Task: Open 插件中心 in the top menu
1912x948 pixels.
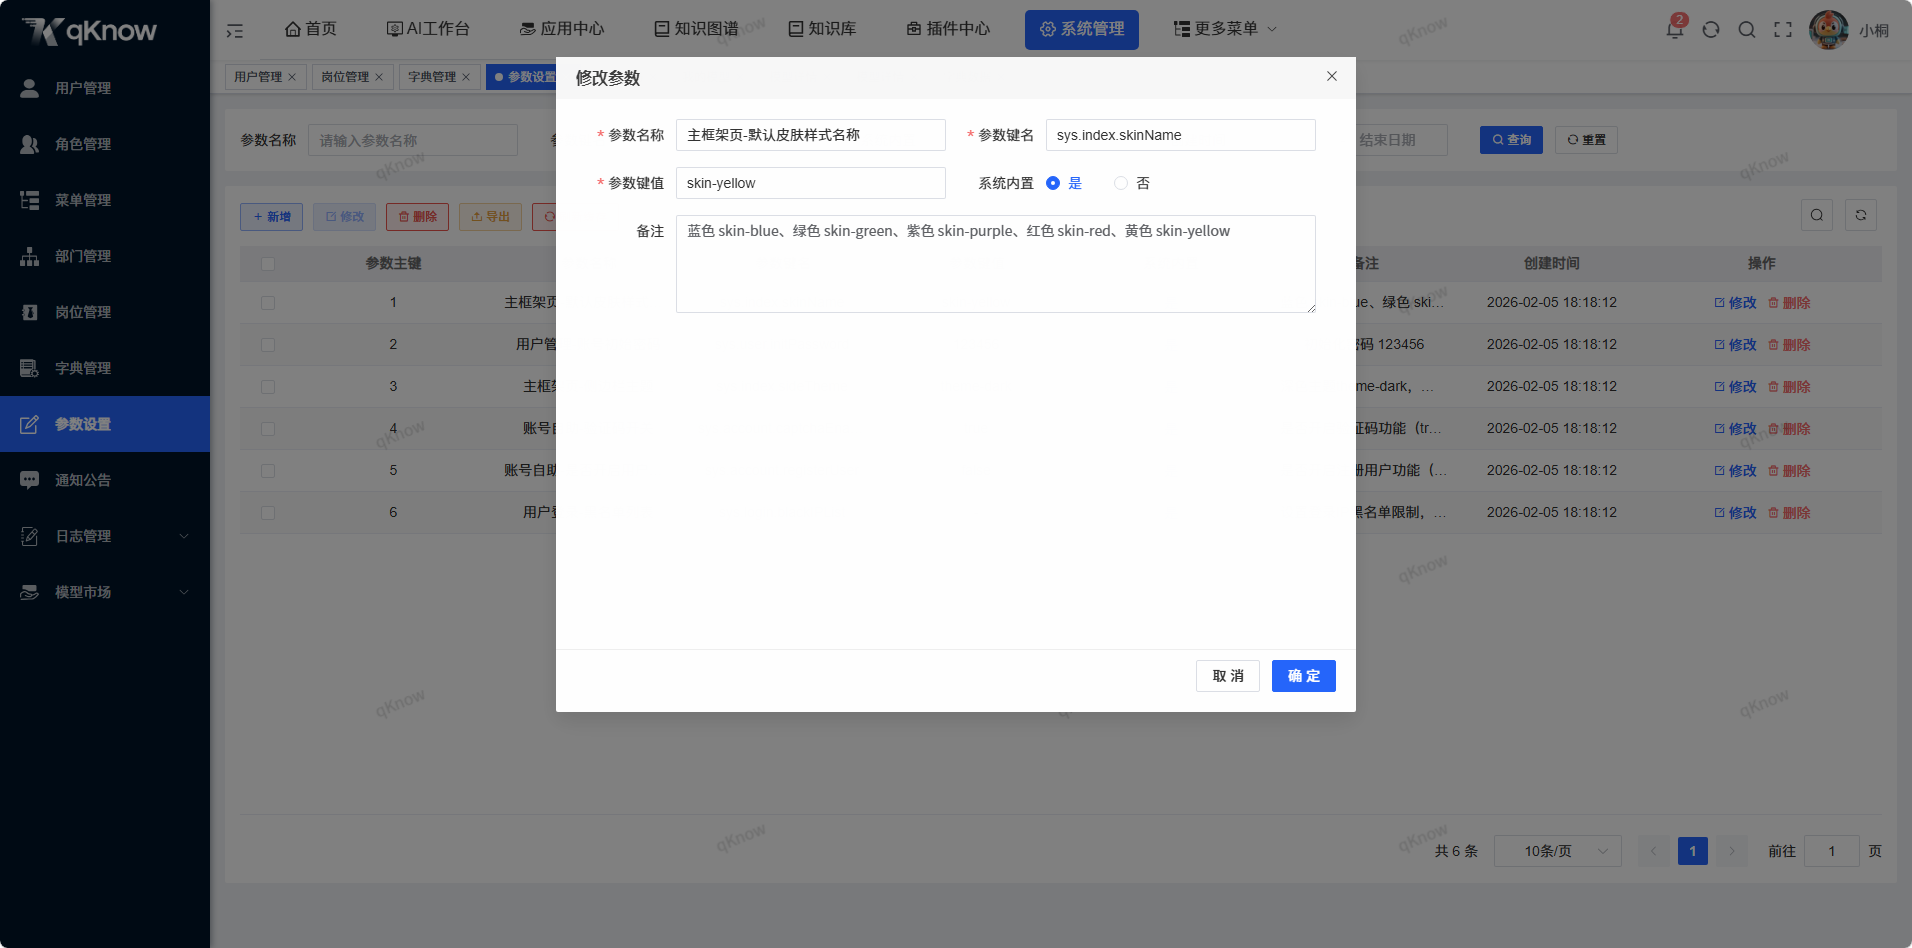Action: coord(948,29)
